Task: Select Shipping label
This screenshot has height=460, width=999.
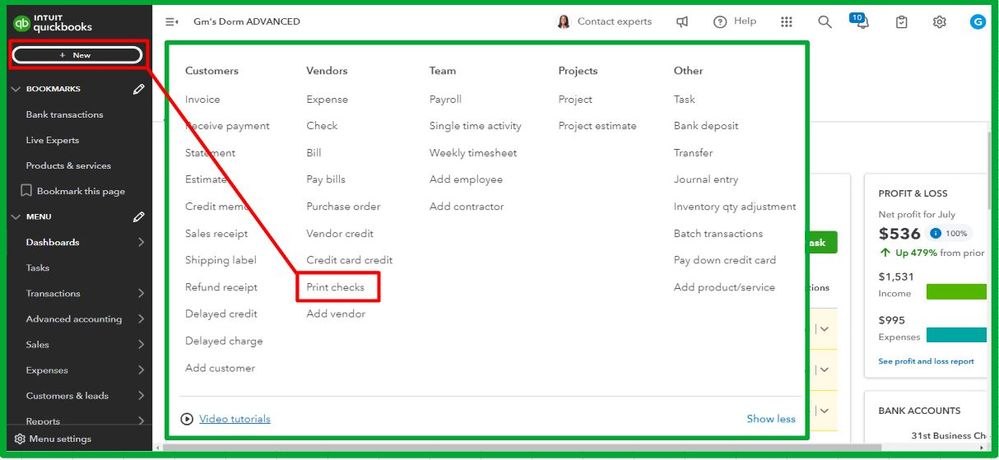Action: (221, 260)
